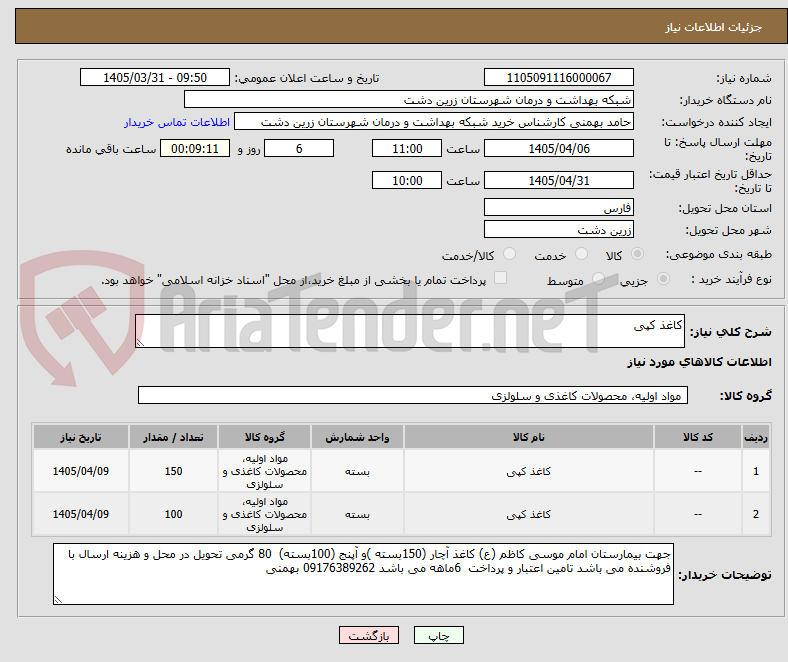Click the توضیحات خریدار text area

pyautogui.click(x=363, y=574)
